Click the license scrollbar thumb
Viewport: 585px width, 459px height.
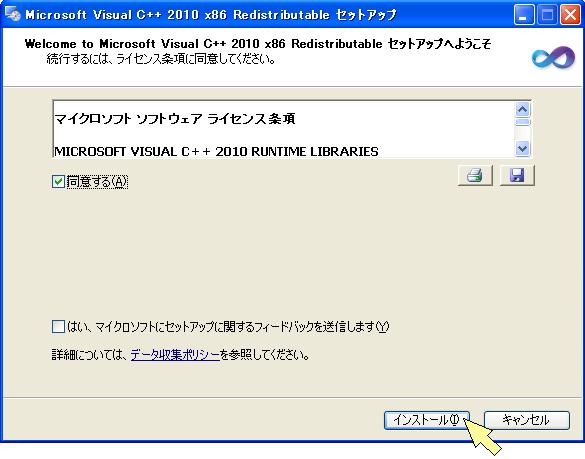pyautogui.click(x=522, y=122)
